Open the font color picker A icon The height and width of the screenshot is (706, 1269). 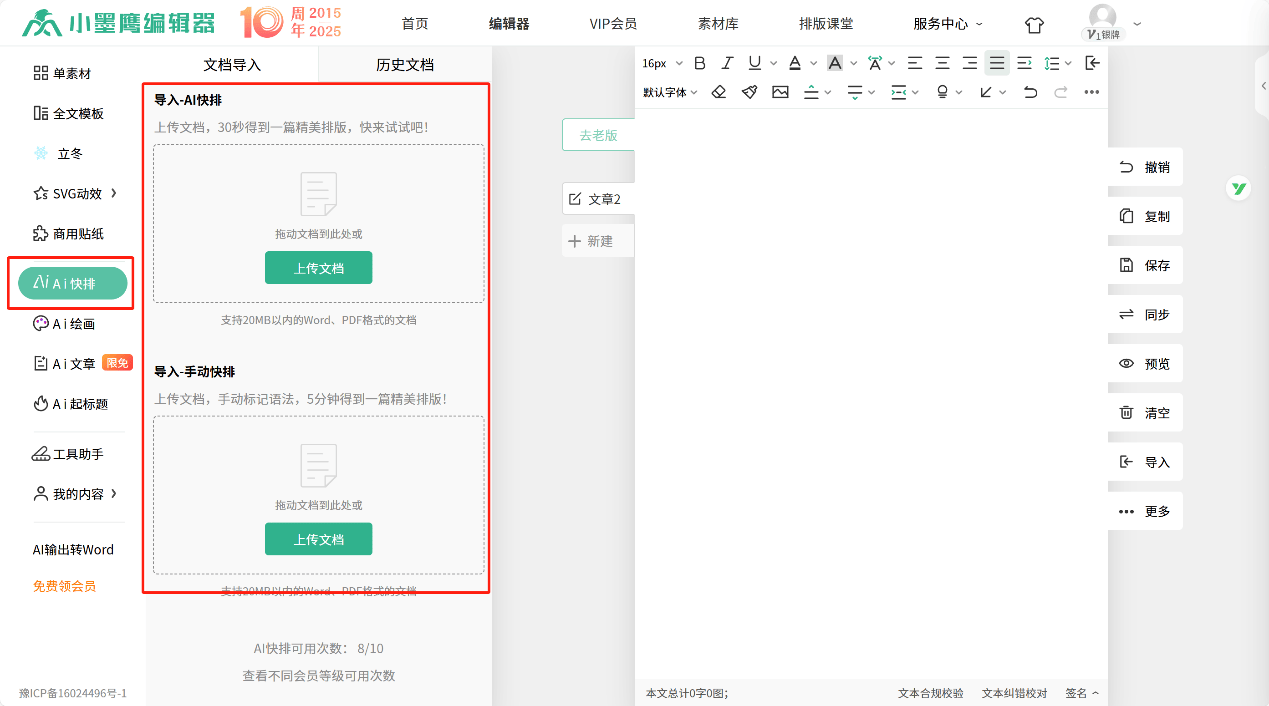(x=795, y=63)
